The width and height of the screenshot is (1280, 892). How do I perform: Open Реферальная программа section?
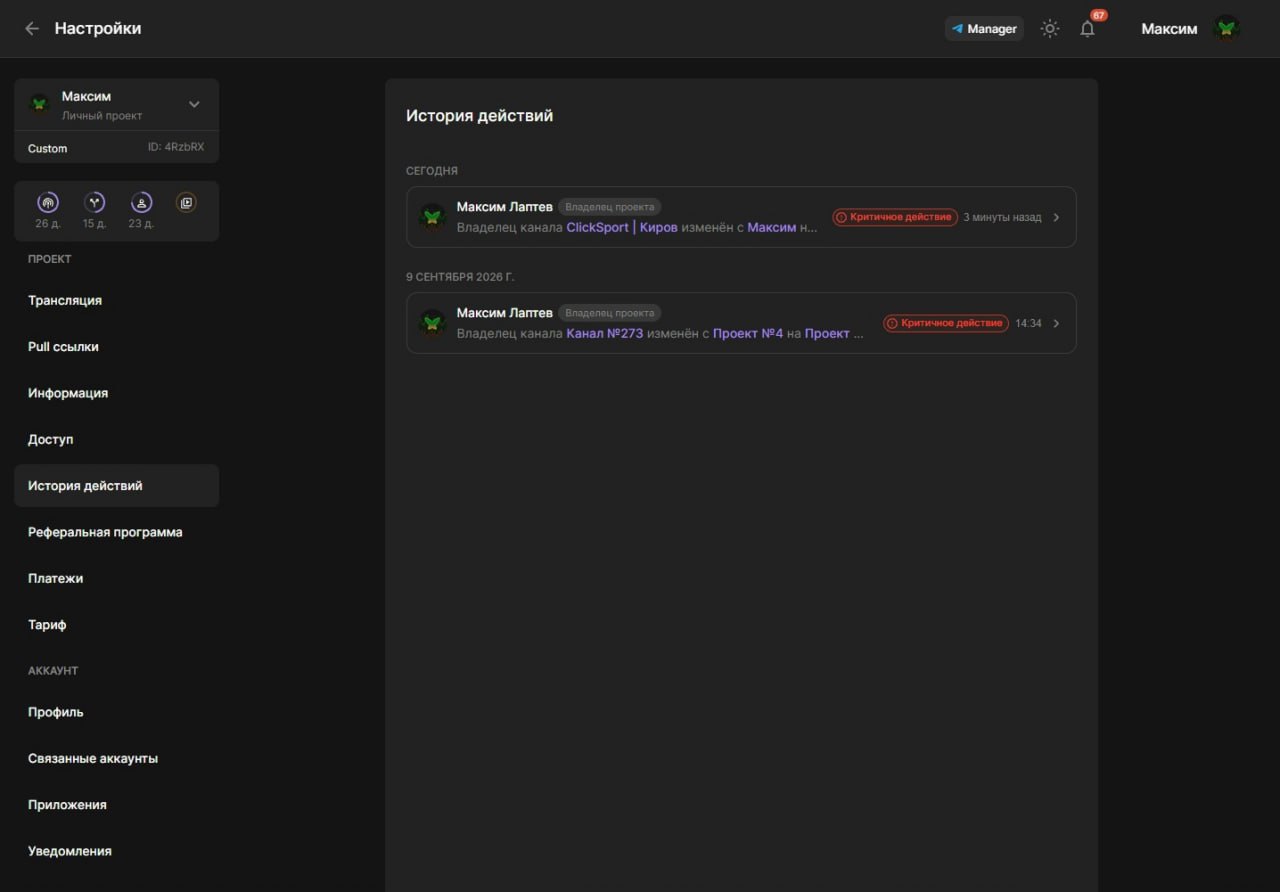point(116,532)
